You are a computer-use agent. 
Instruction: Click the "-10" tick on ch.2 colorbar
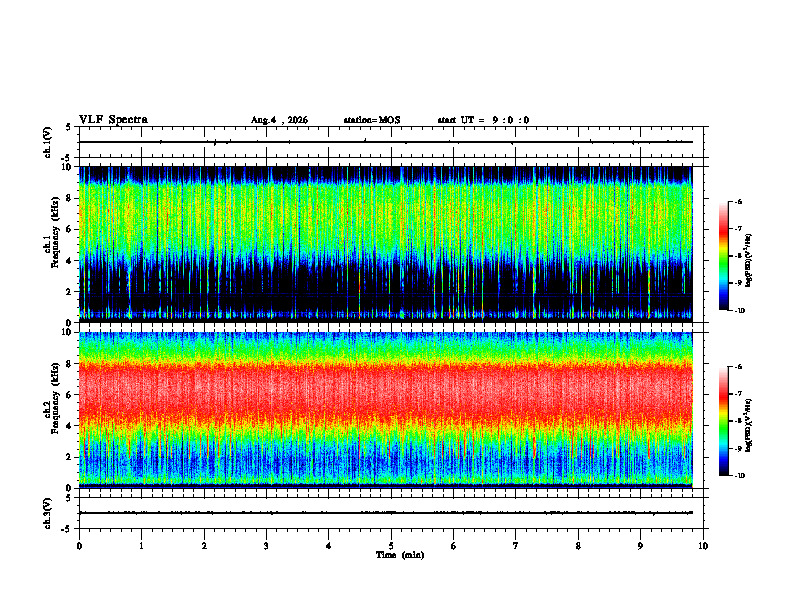739,476
